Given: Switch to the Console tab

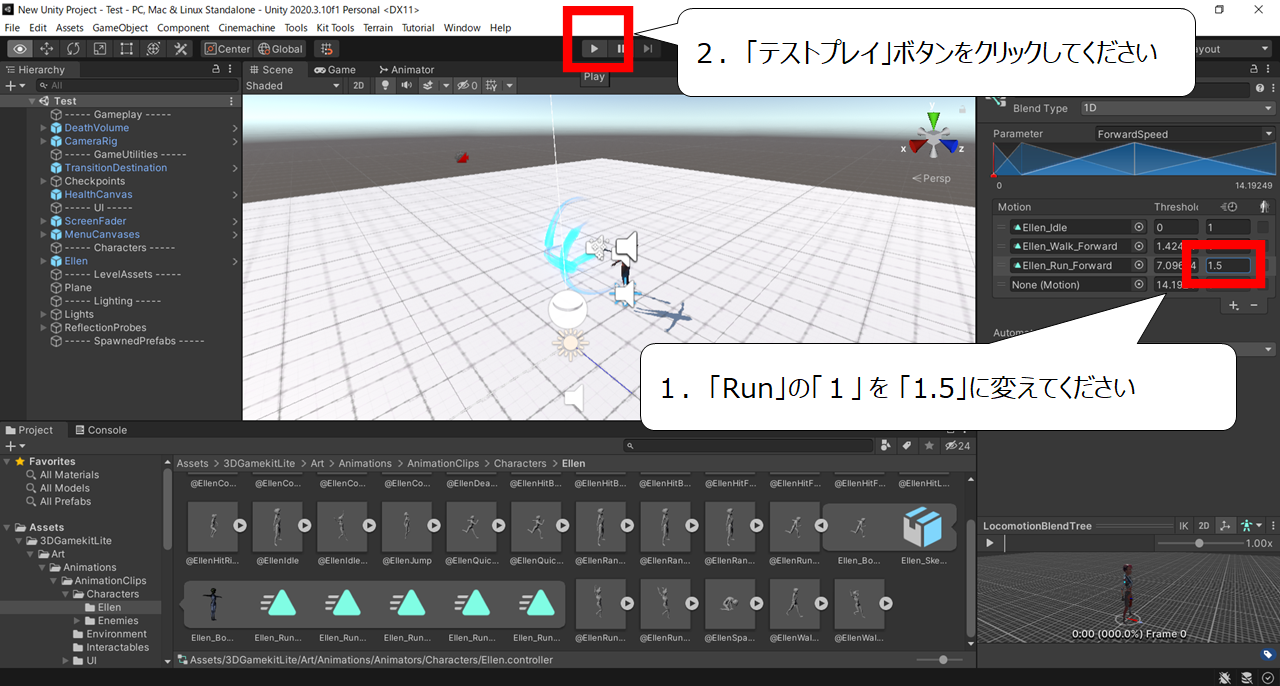Looking at the screenshot, I should [x=101, y=430].
